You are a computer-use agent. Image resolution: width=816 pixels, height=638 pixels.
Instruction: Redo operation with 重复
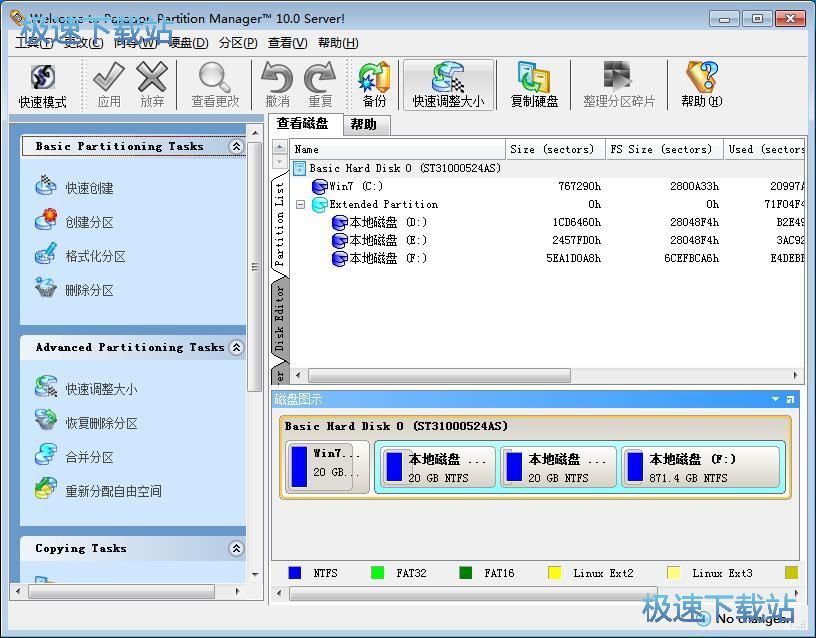(x=320, y=85)
